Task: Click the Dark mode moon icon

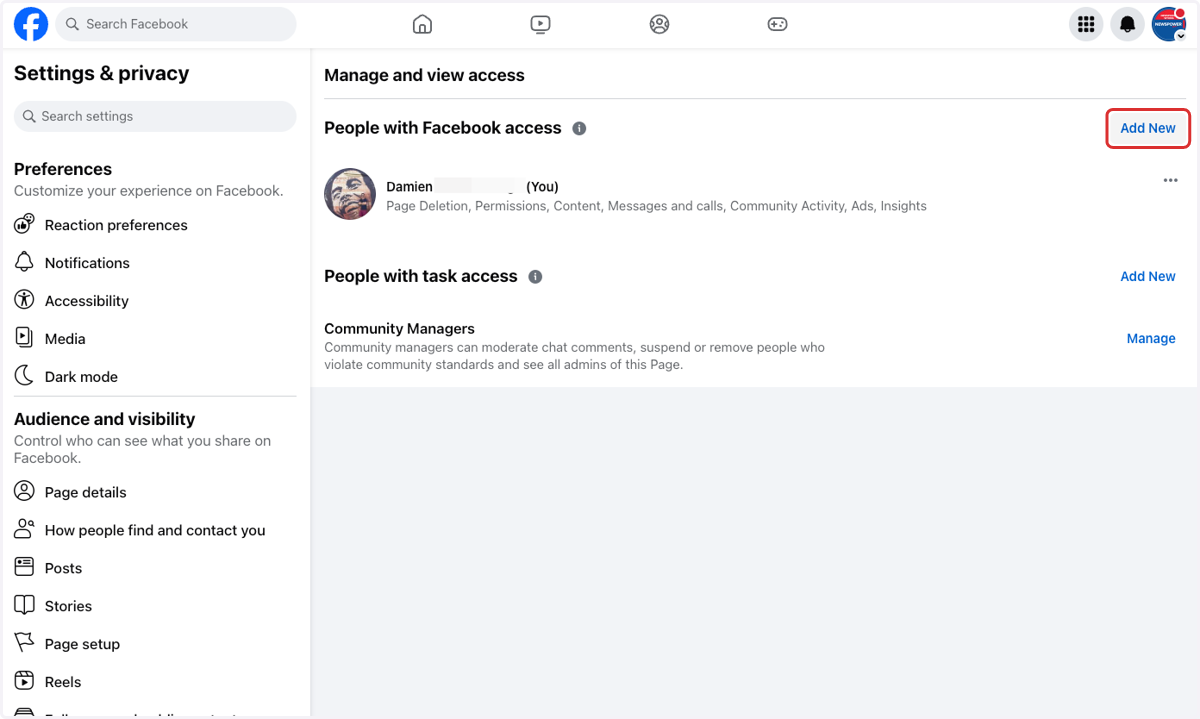Action: [24, 376]
